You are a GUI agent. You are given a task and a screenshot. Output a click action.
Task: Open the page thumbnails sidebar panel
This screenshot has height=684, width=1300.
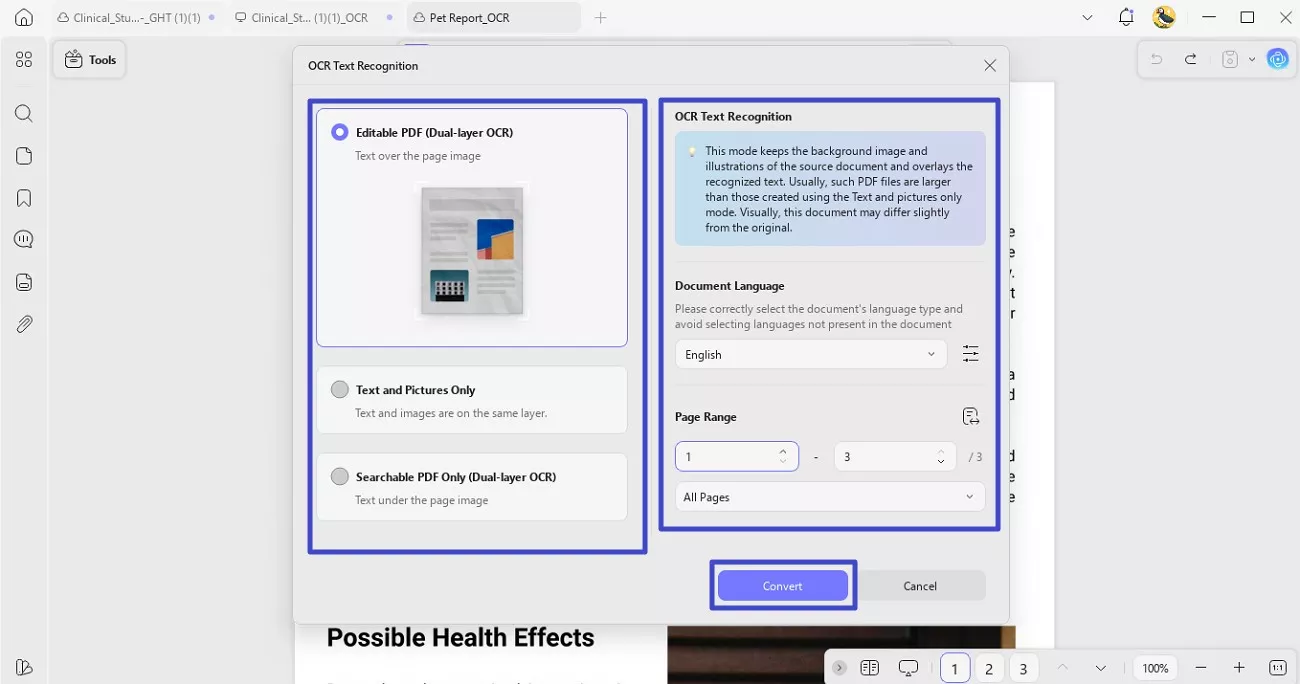[24, 155]
